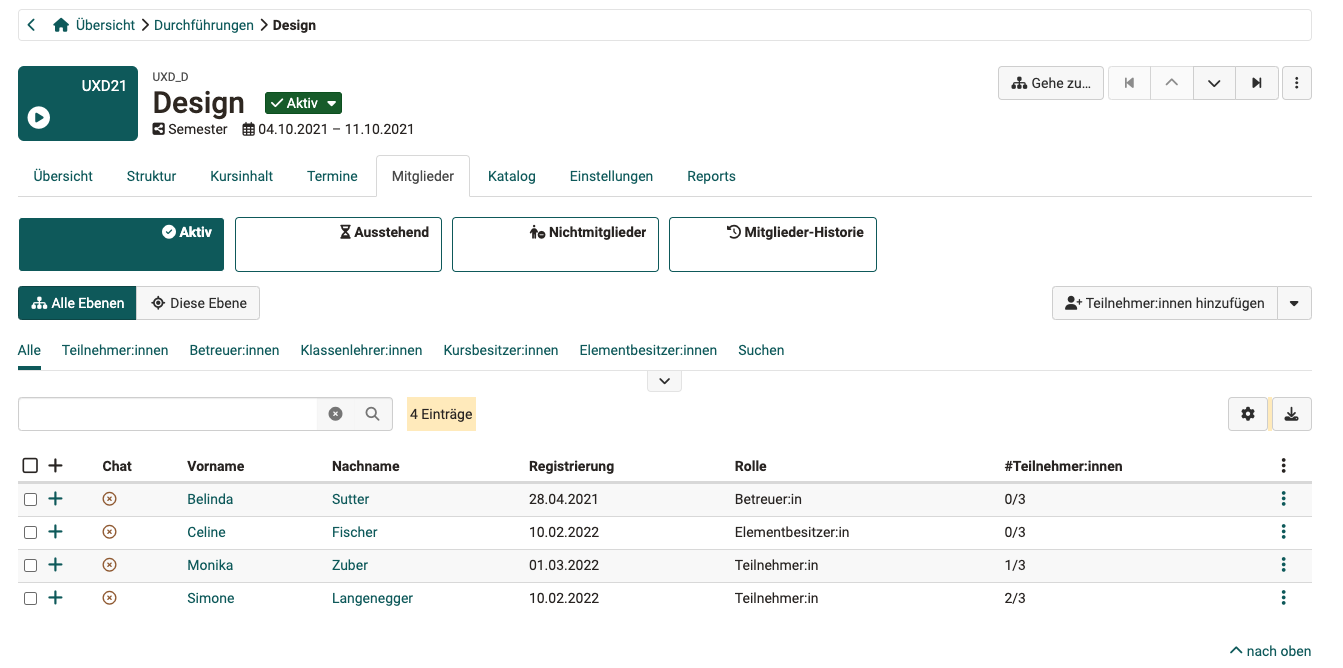Check the box for Monika Zuber

[30, 565]
